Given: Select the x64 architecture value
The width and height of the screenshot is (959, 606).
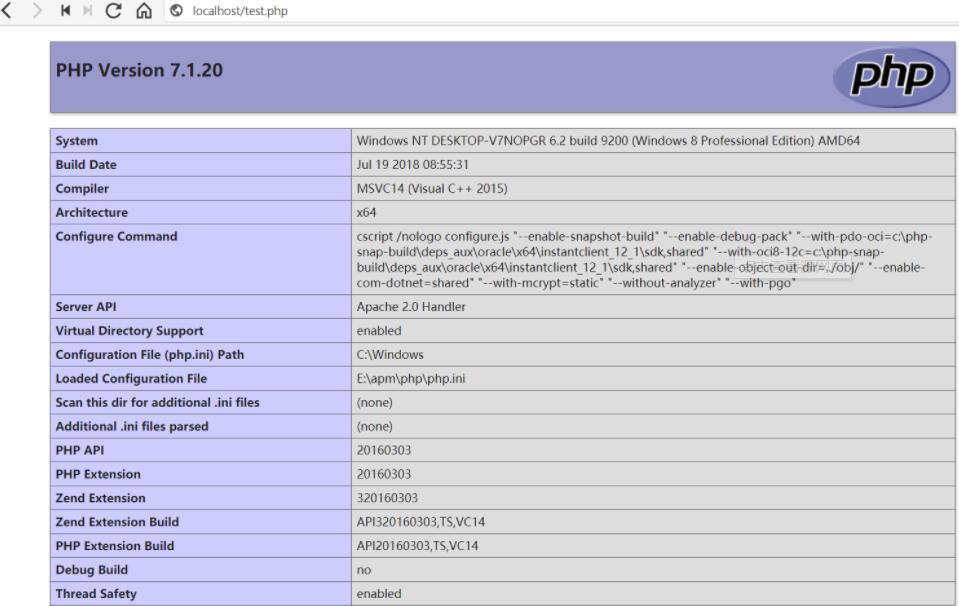Looking at the screenshot, I should (x=366, y=212).
